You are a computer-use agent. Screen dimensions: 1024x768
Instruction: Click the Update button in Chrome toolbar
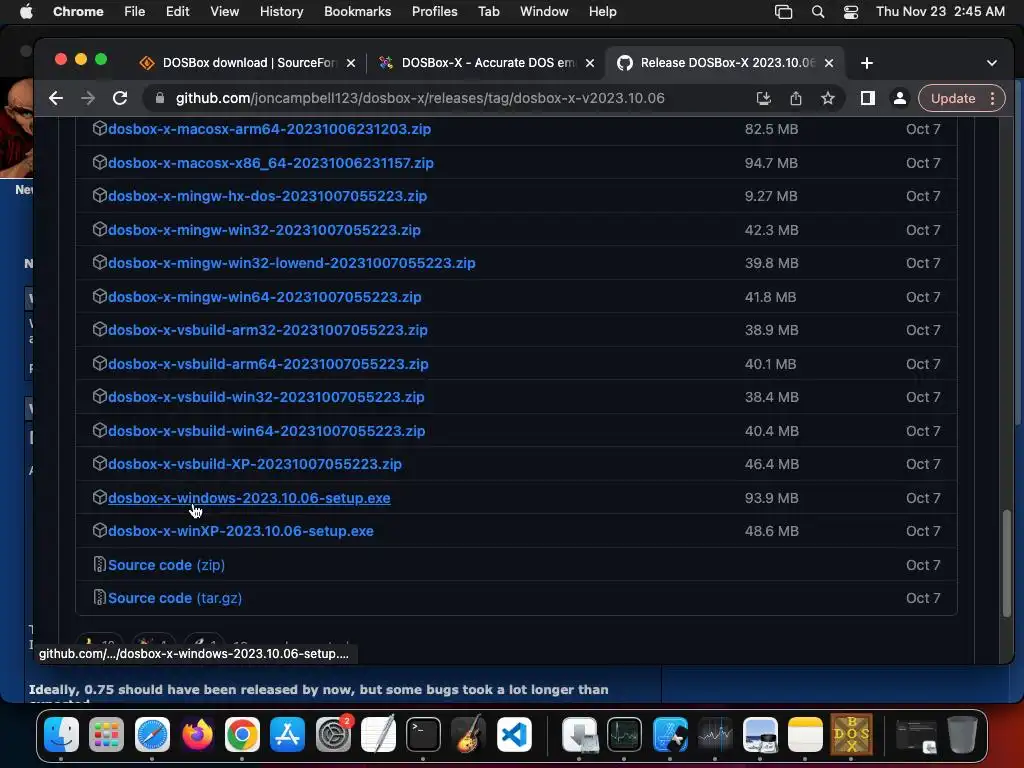pyautogui.click(x=953, y=98)
